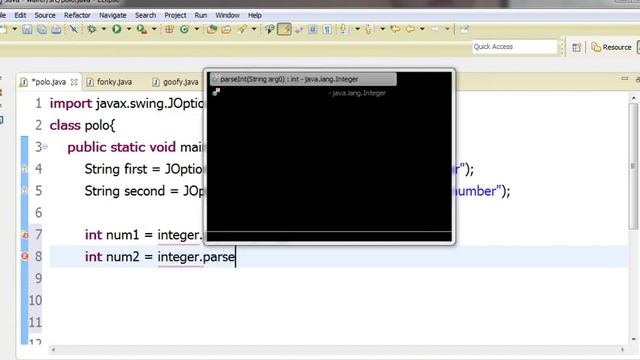Open the Window menu
The height and width of the screenshot is (360, 640).
[227, 15]
